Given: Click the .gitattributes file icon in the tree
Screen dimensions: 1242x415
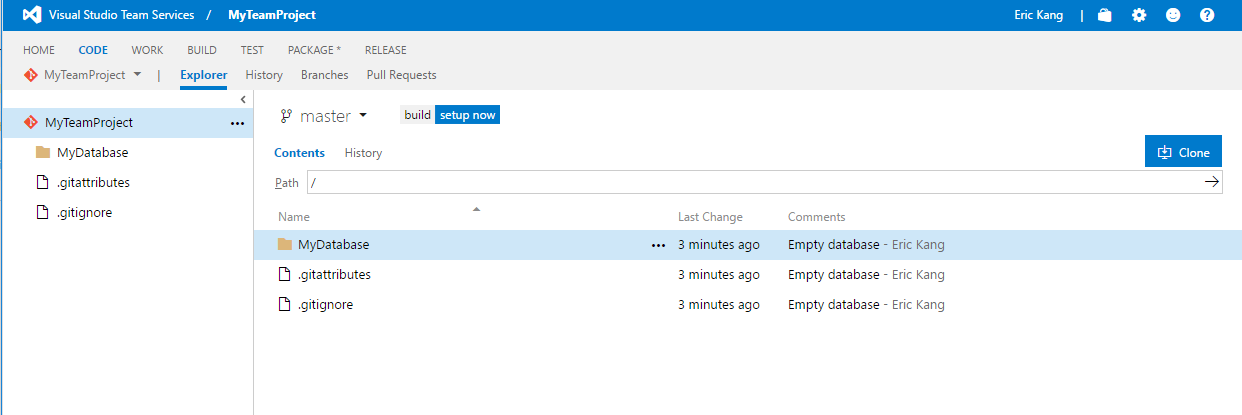Looking at the screenshot, I should 43,183.
